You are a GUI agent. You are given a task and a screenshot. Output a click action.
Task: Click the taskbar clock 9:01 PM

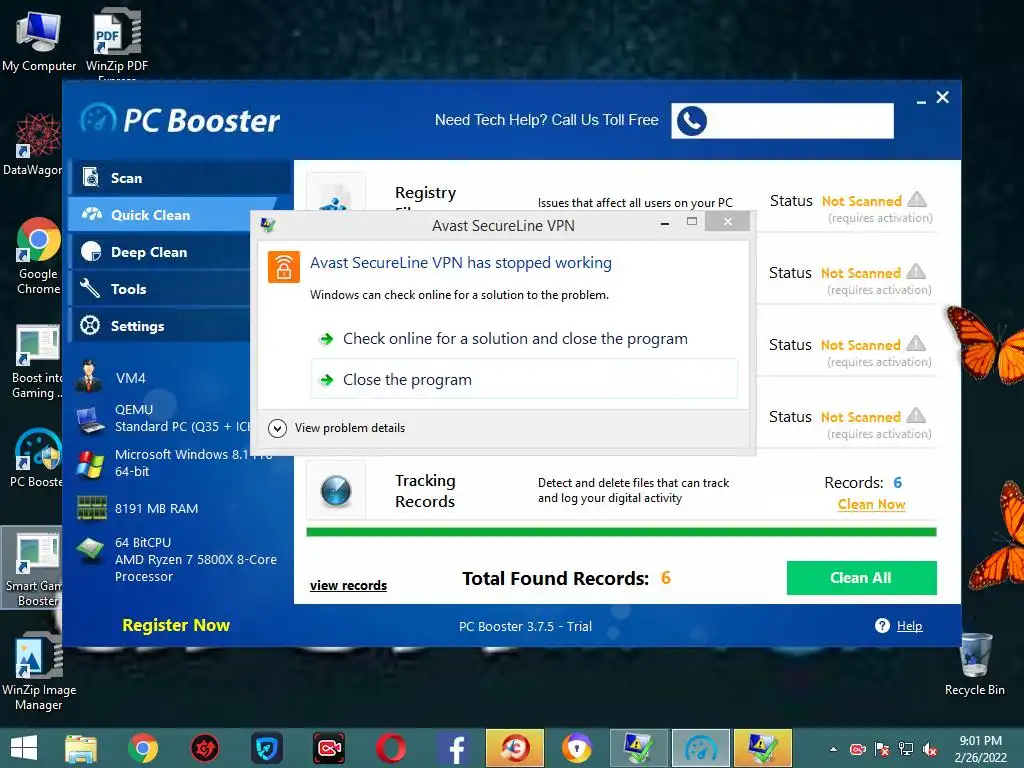[980, 748]
